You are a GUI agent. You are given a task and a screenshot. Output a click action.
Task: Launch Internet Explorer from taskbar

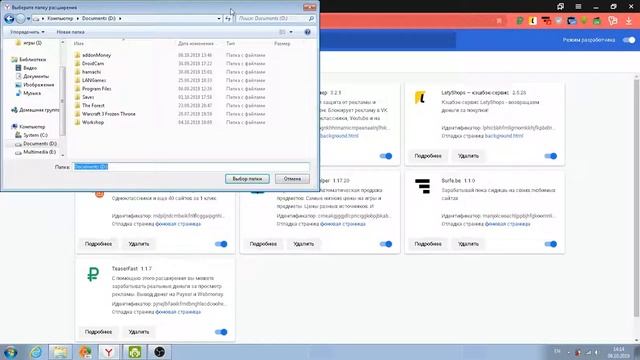[x=36, y=352]
